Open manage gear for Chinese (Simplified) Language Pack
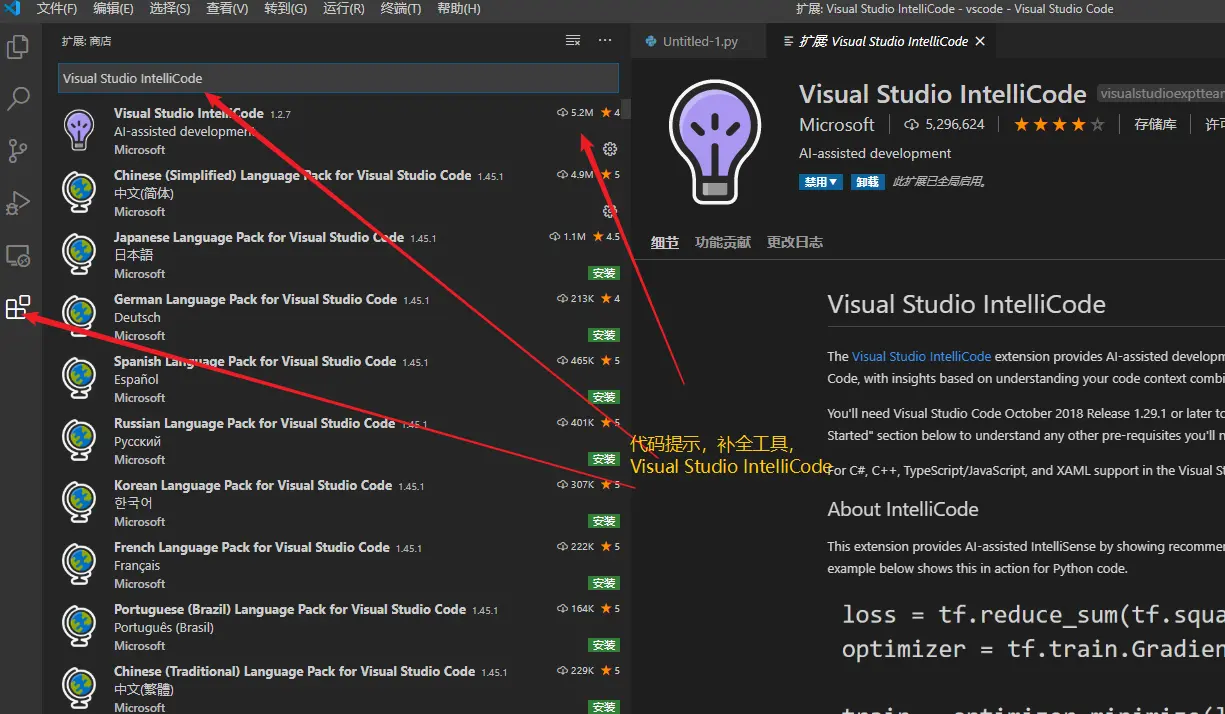The width and height of the screenshot is (1225, 714). [610, 211]
